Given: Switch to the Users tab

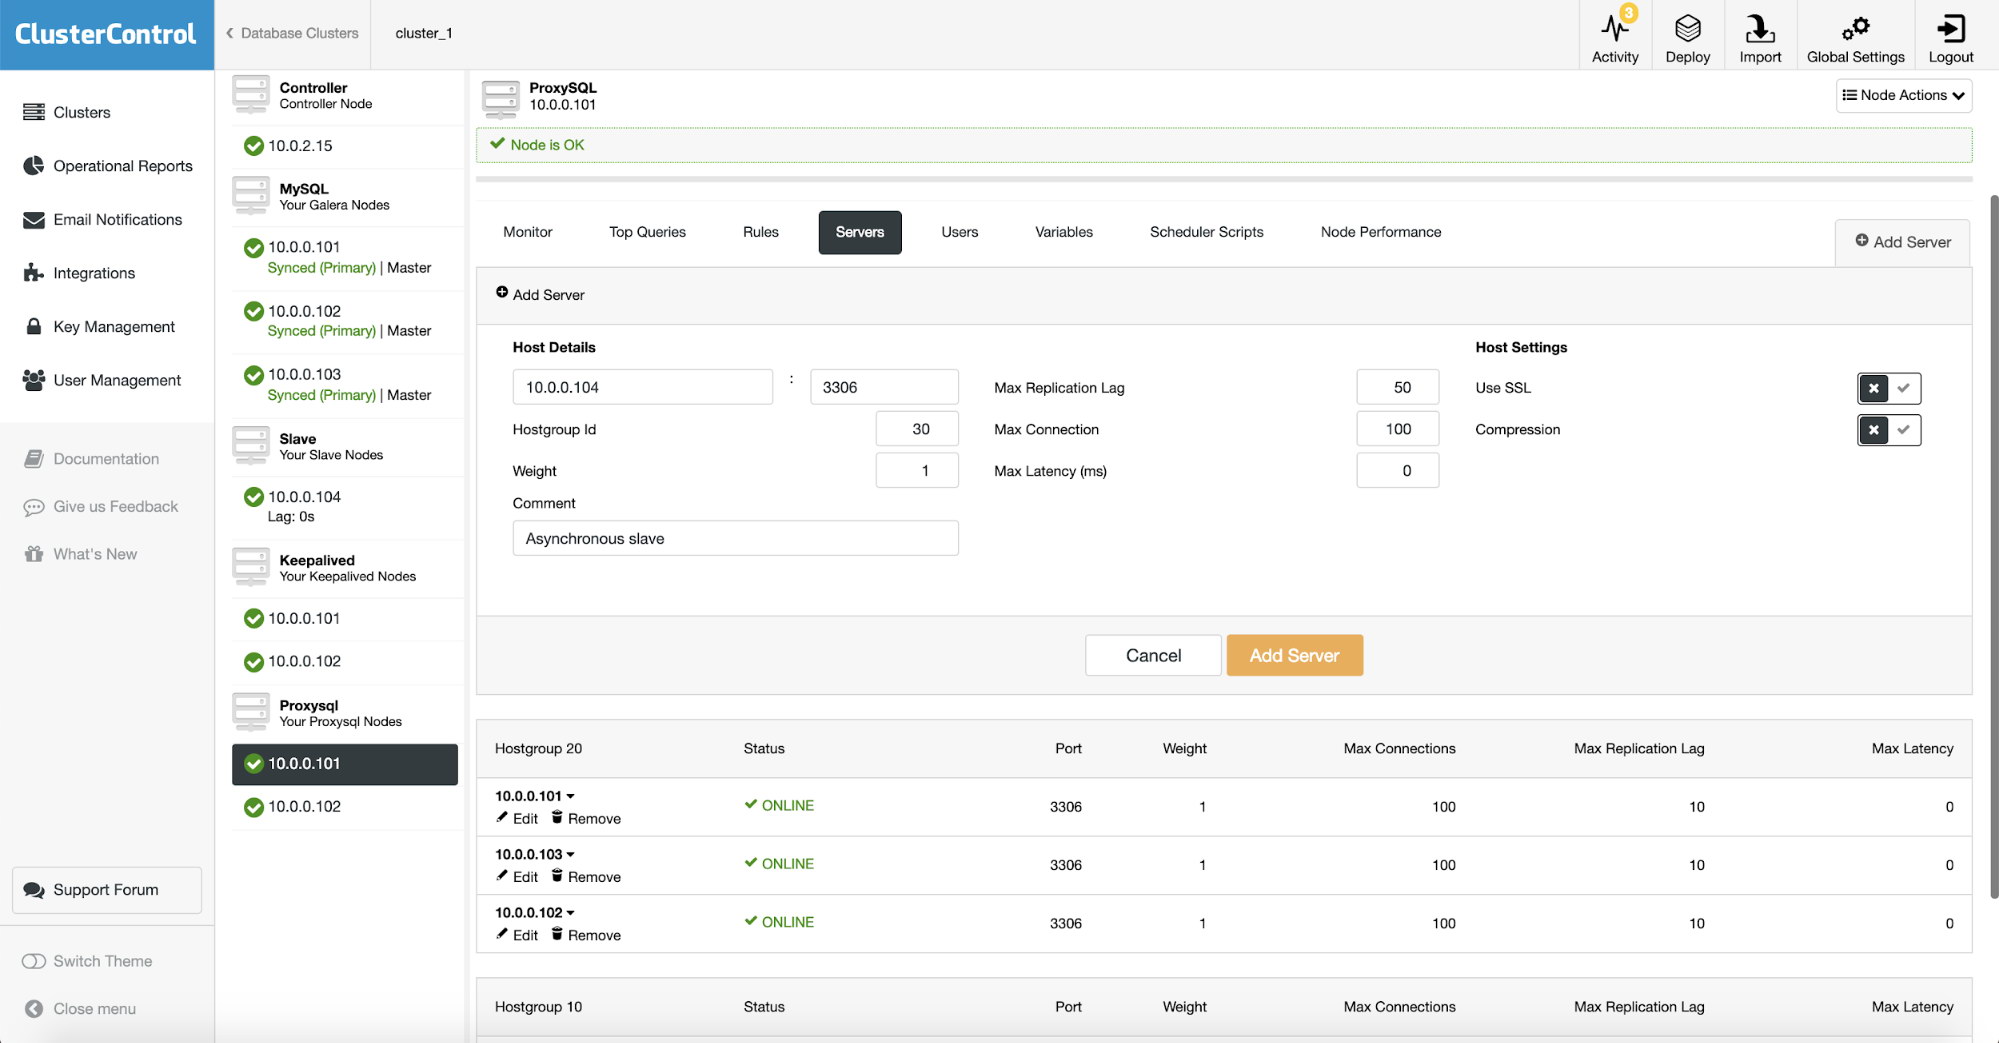Looking at the screenshot, I should (959, 232).
